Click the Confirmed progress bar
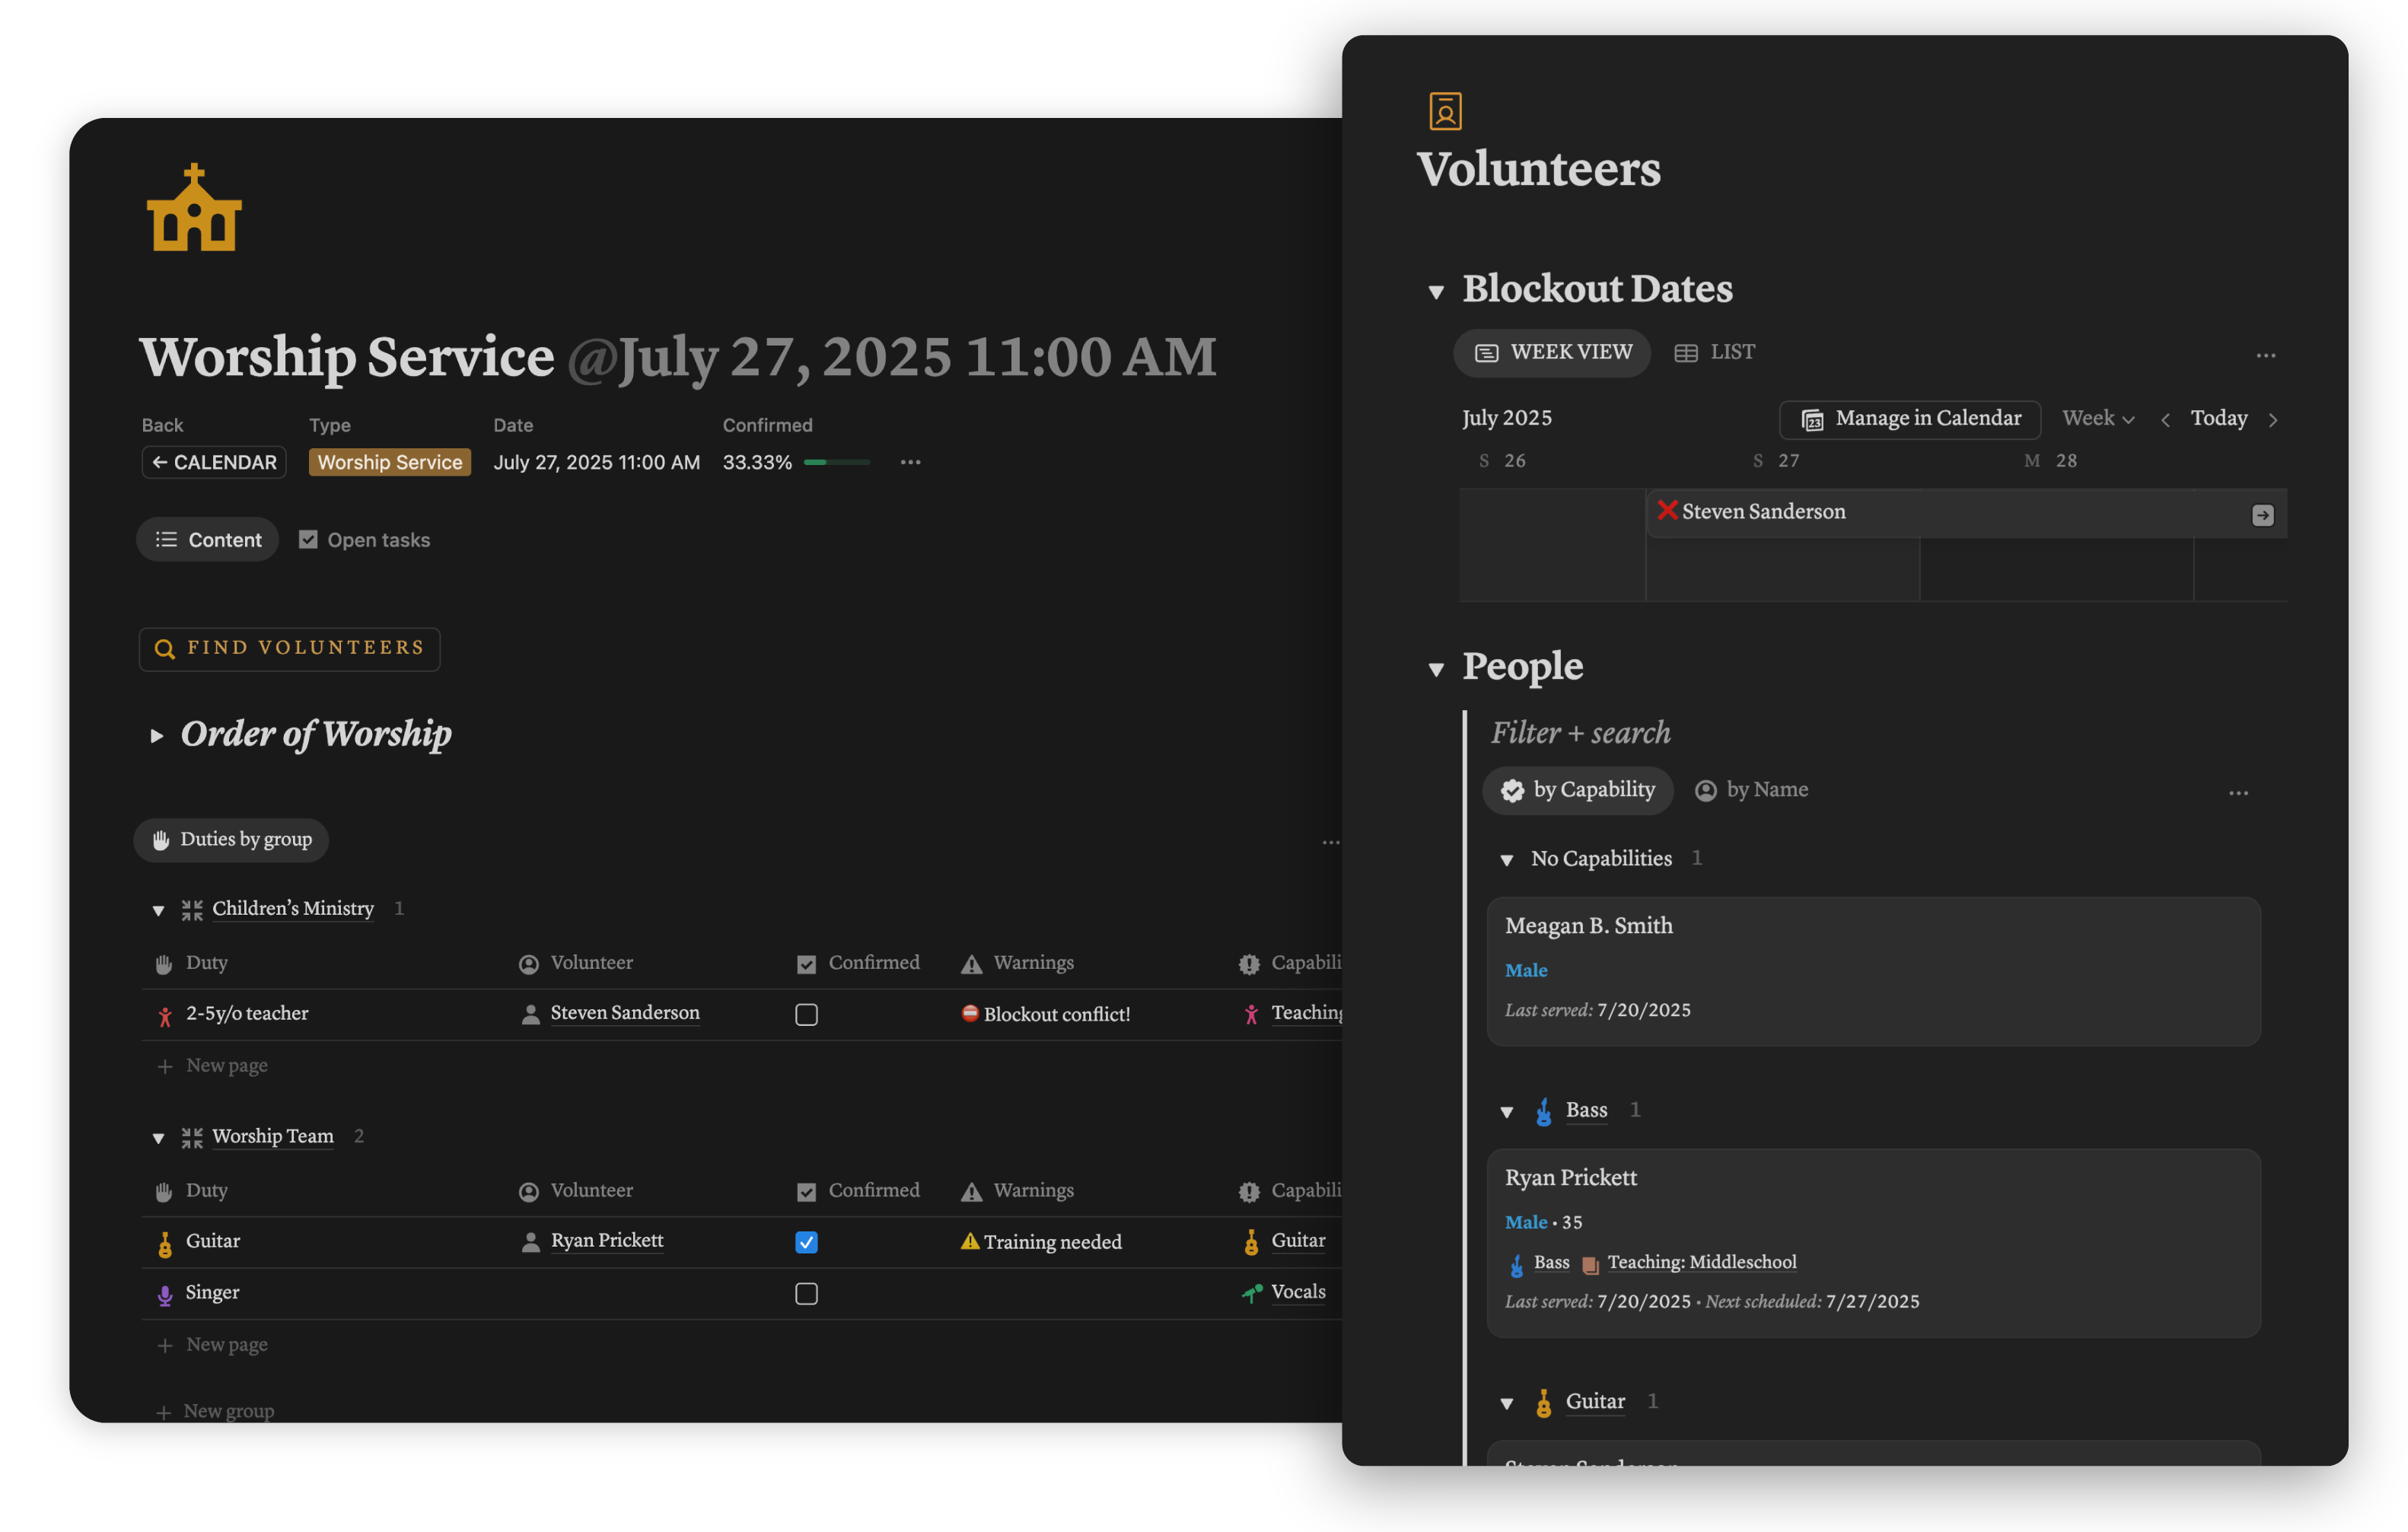 click(x=836, y=462)
